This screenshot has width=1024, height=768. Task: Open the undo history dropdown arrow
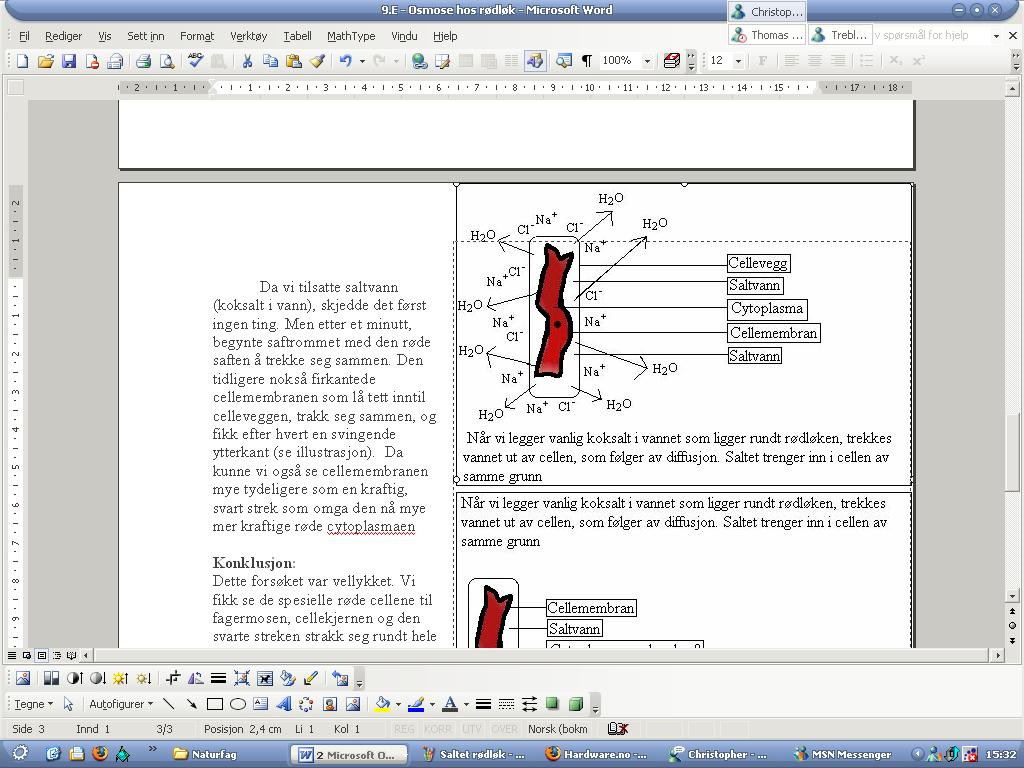pyautogui.click(x=362, y=61)
